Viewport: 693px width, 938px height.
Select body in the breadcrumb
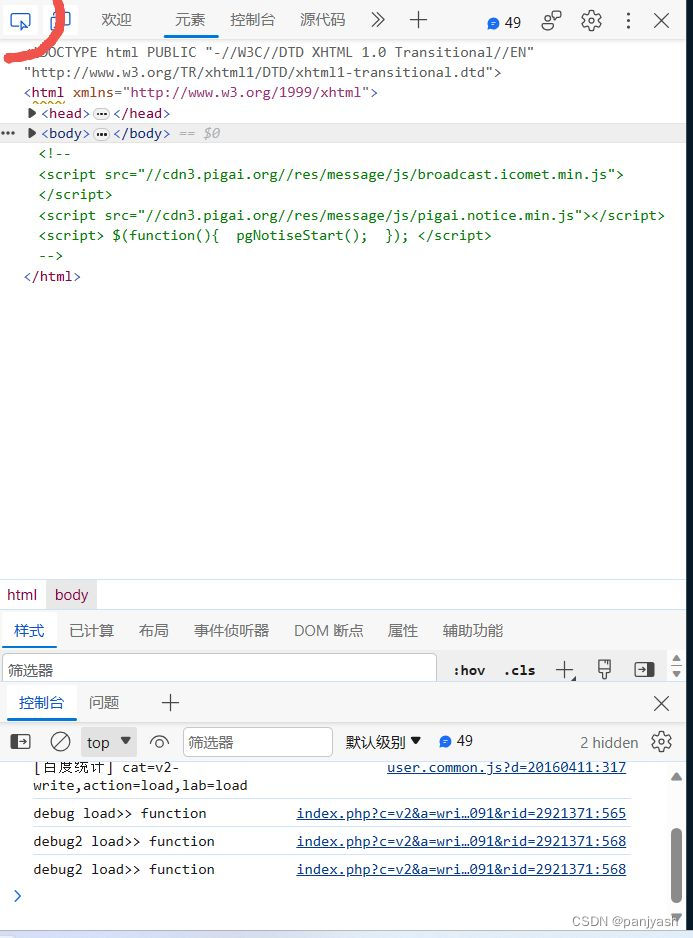point(71,595)
